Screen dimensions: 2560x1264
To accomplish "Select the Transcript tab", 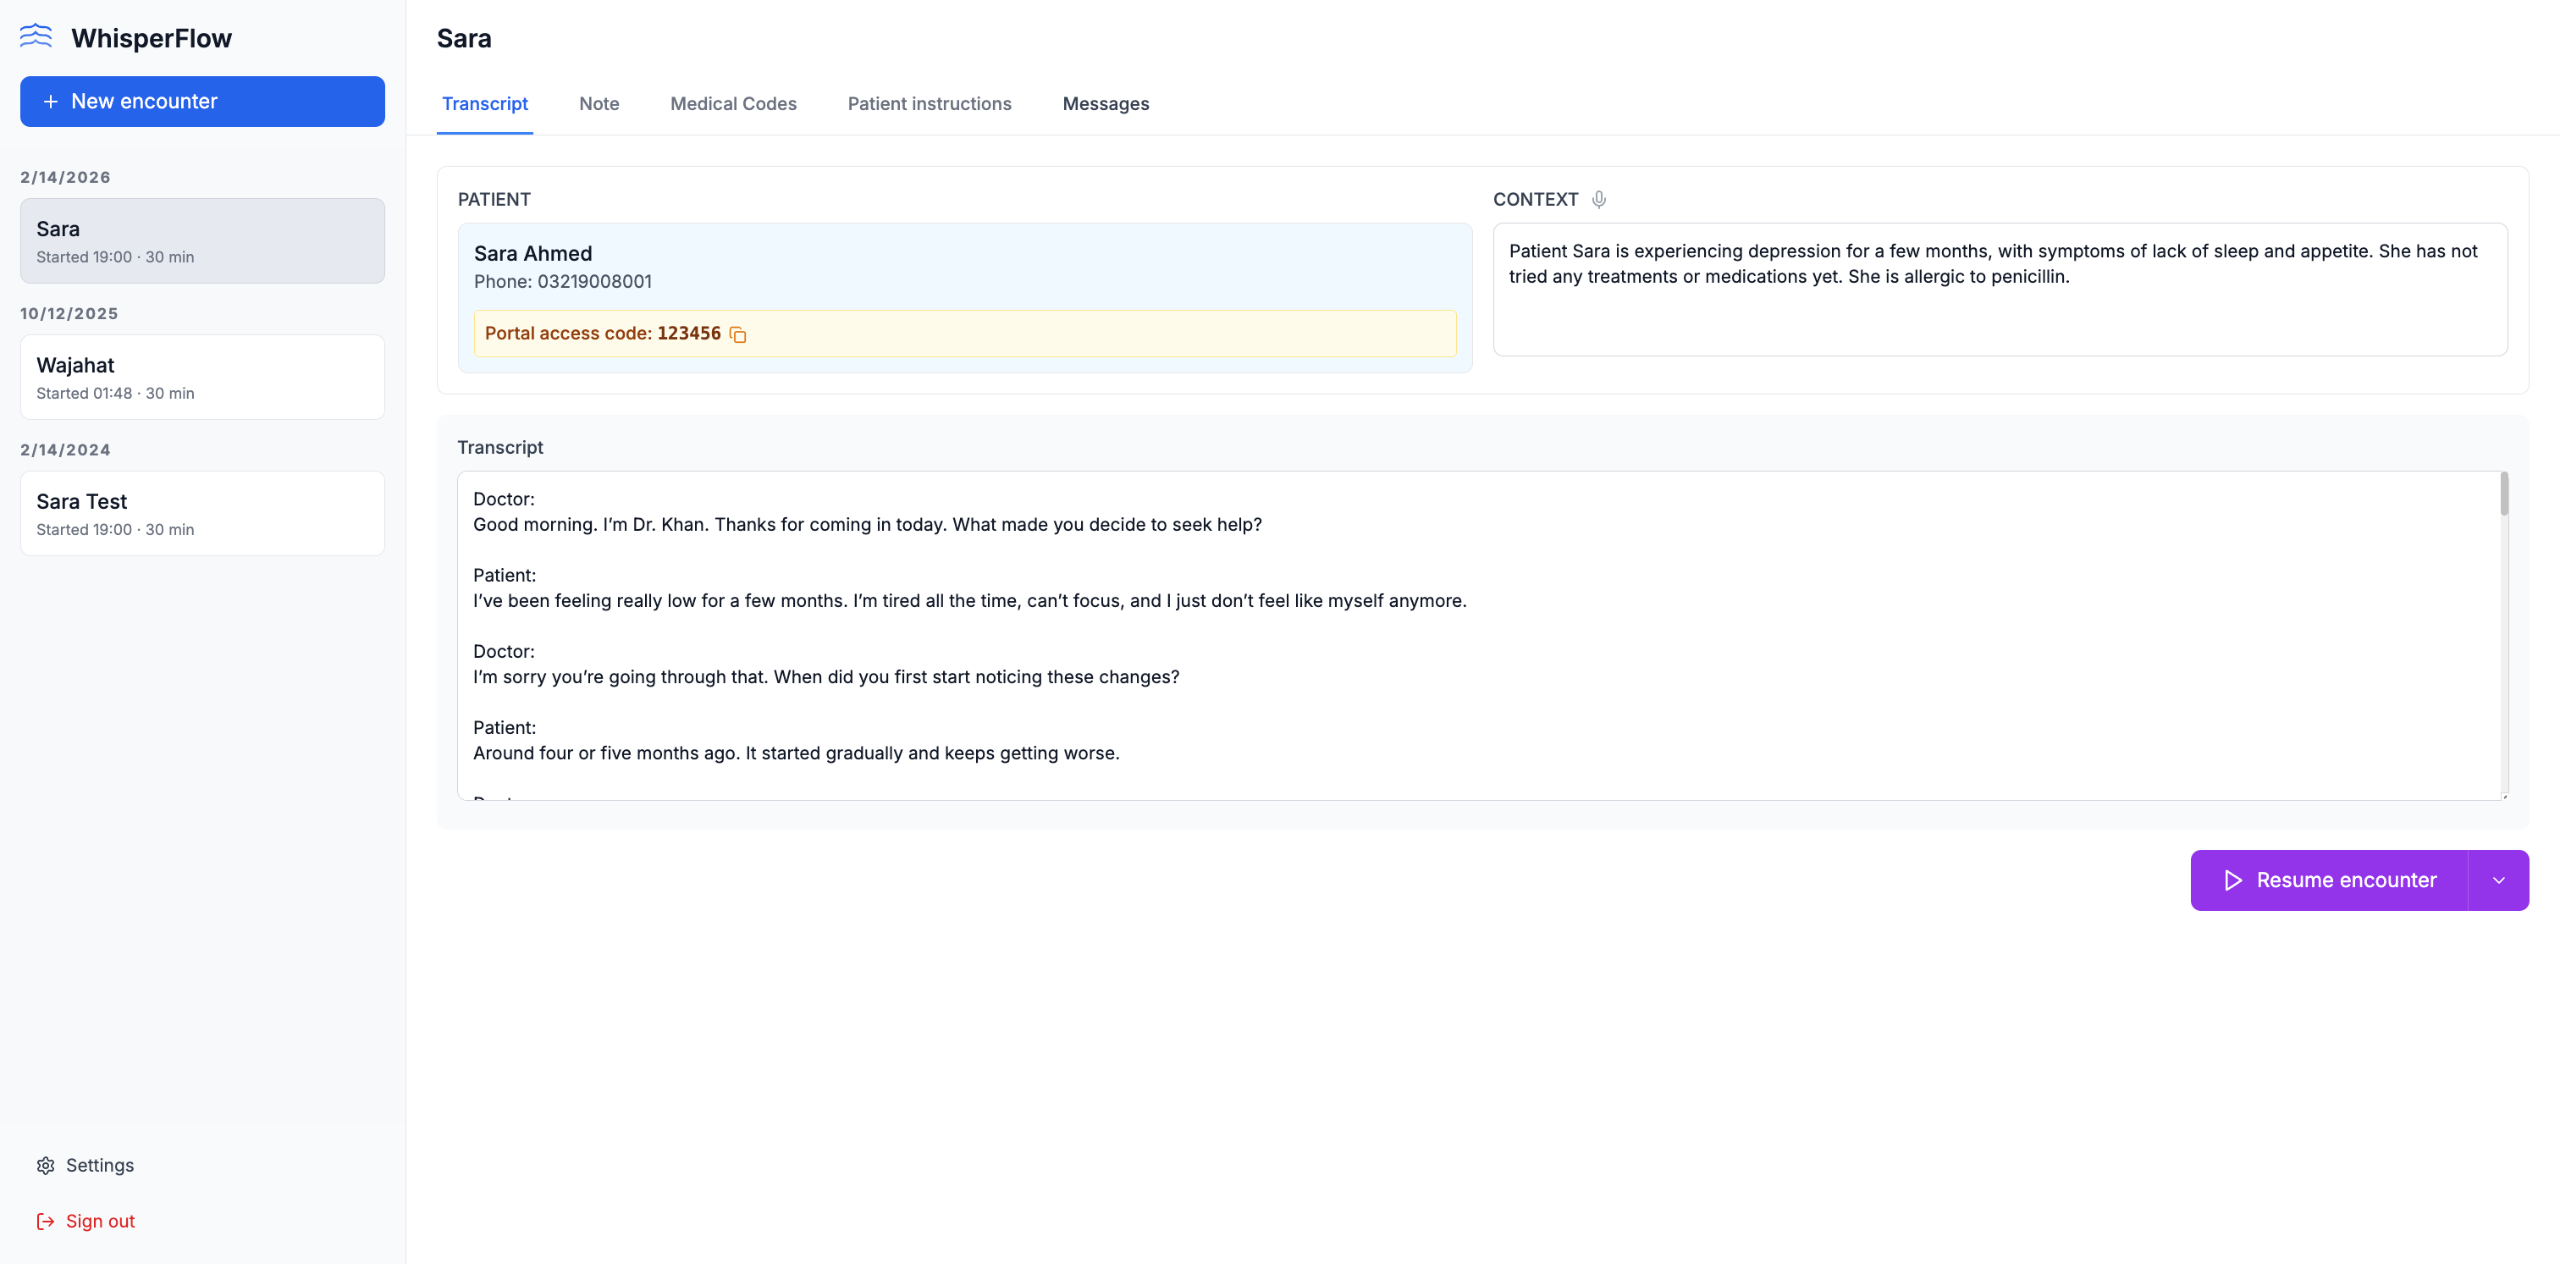I will 484,104.
